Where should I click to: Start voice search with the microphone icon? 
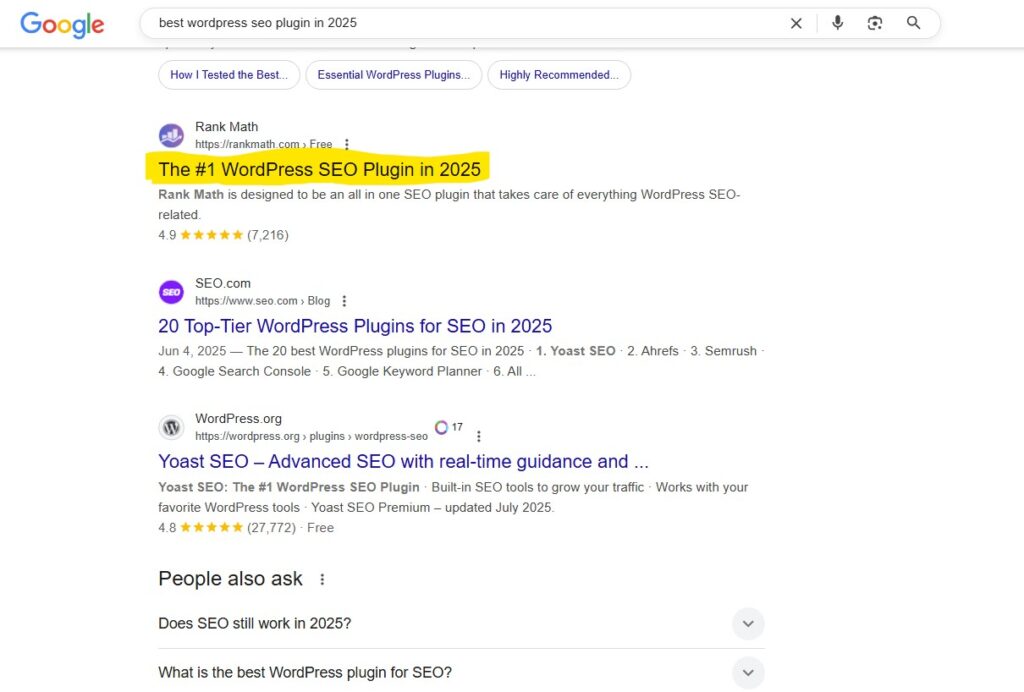[837, 23]
